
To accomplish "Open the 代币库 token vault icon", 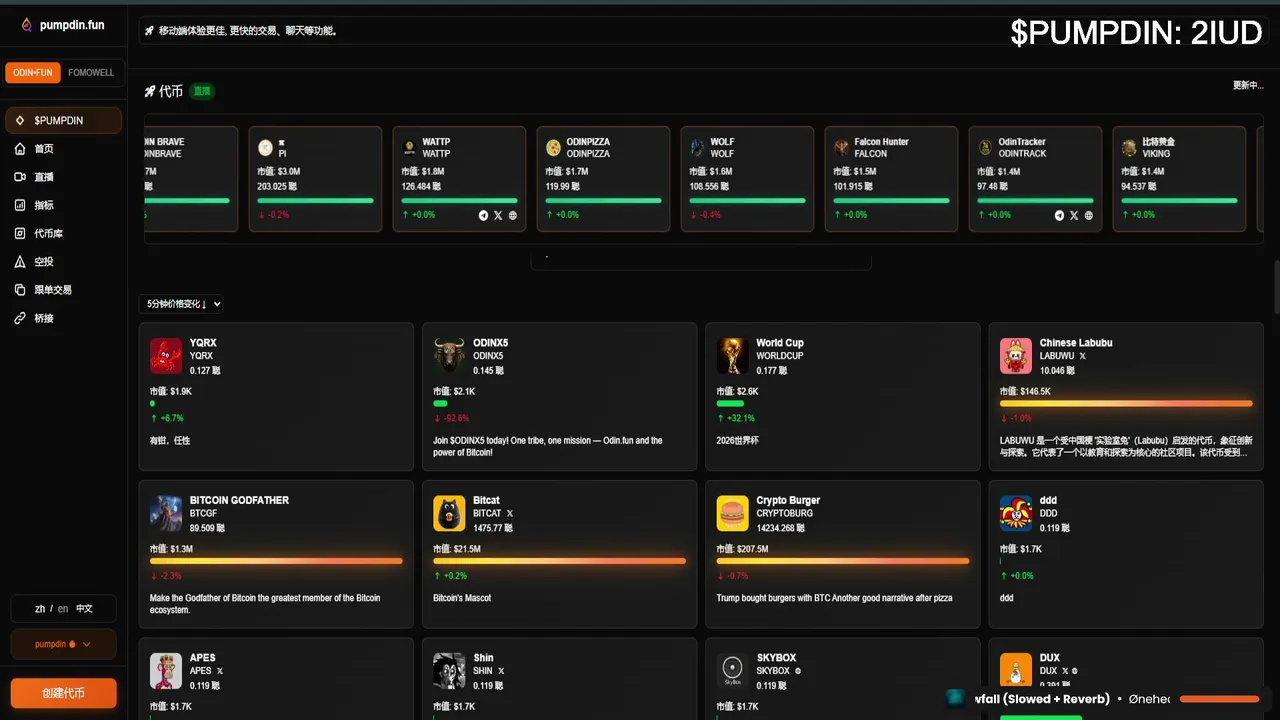I will pos(20,233).
